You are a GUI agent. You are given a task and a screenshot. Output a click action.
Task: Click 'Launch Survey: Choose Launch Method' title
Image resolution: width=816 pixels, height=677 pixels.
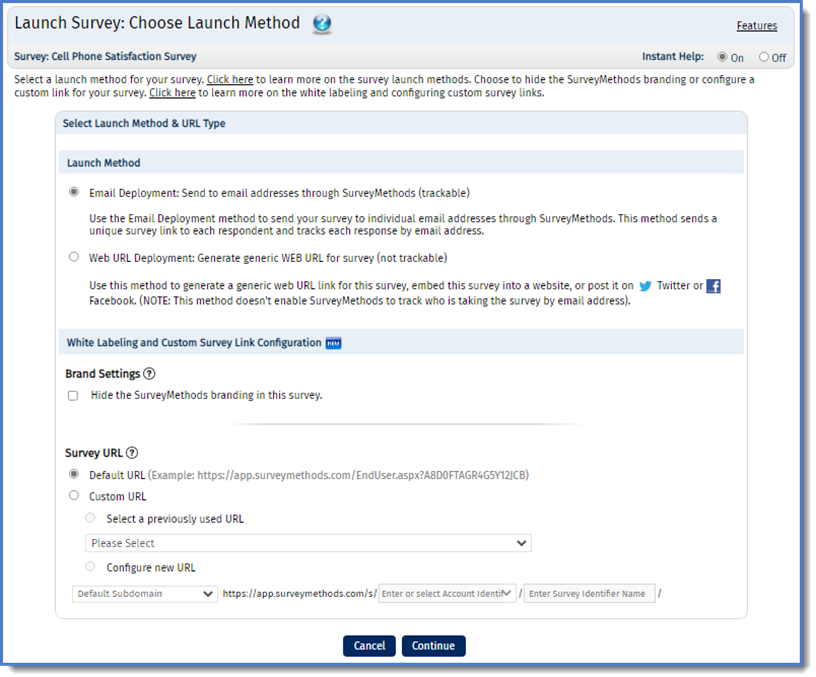157,23
